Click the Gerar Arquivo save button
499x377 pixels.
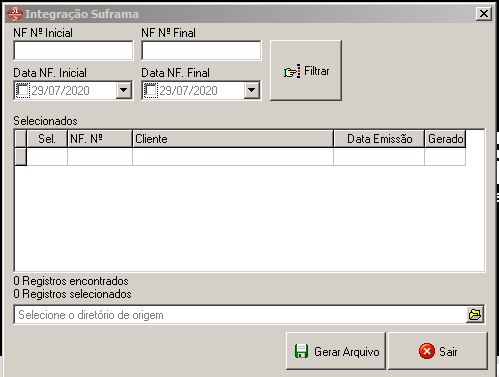pyautogui.click(x=336, y=351)
